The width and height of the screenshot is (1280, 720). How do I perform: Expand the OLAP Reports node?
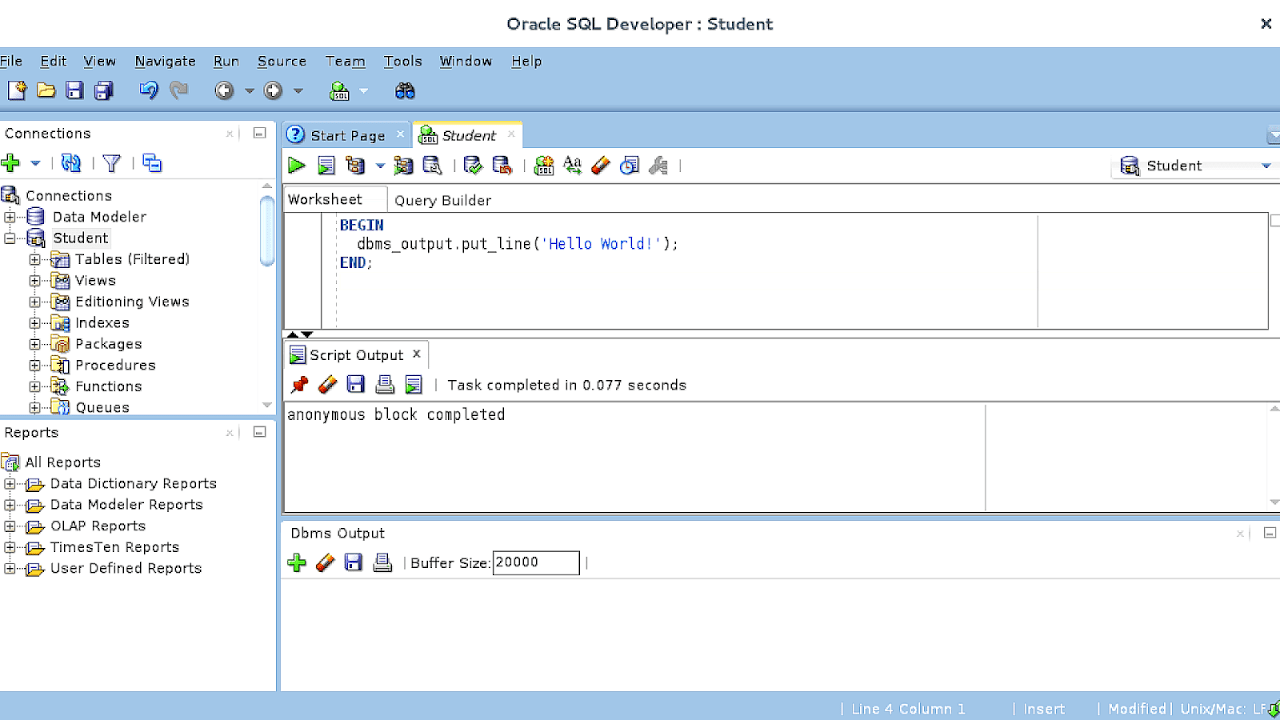[10, 526]
